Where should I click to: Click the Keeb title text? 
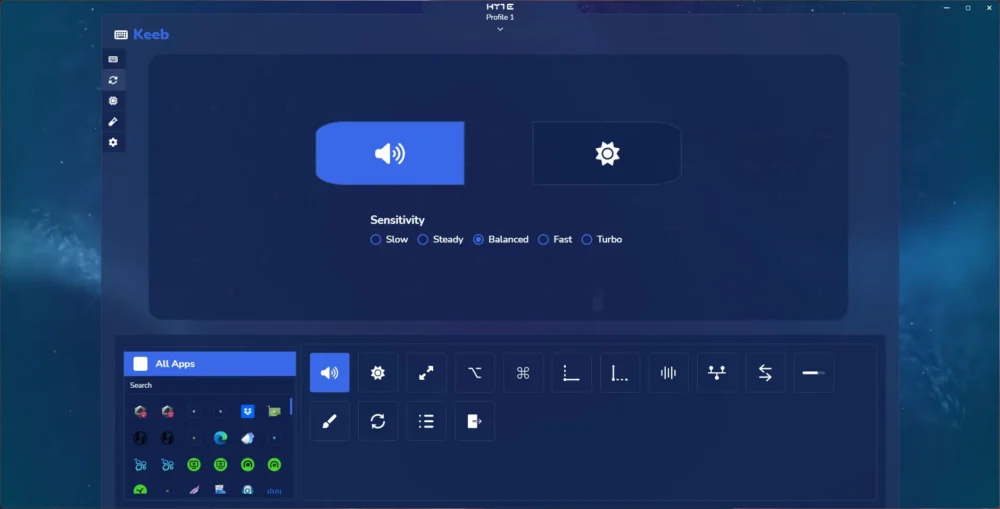151,34
